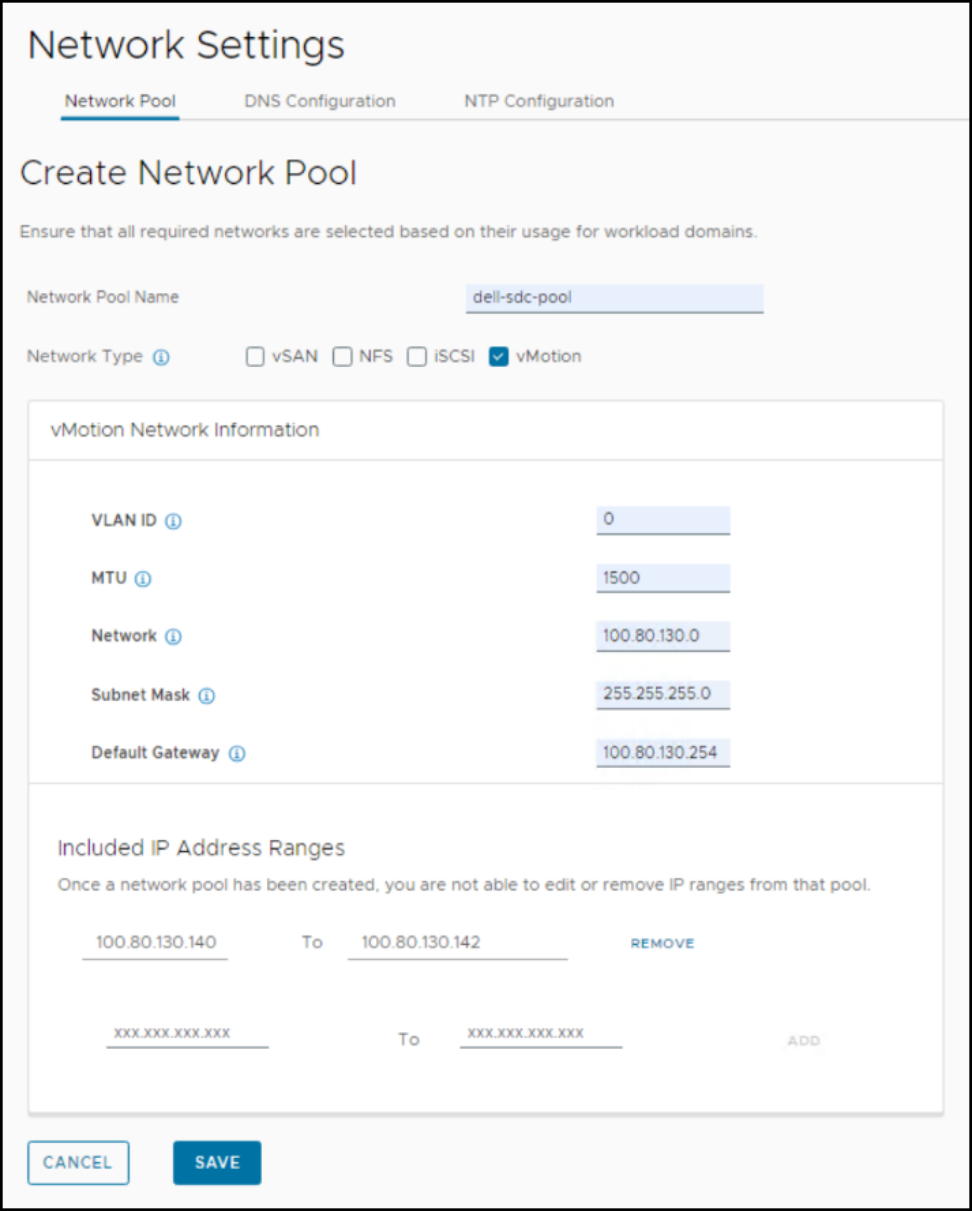This screenshot has width=973, height=1211.
Task: Click the info icon beside MTU
Action: point(142,579)
